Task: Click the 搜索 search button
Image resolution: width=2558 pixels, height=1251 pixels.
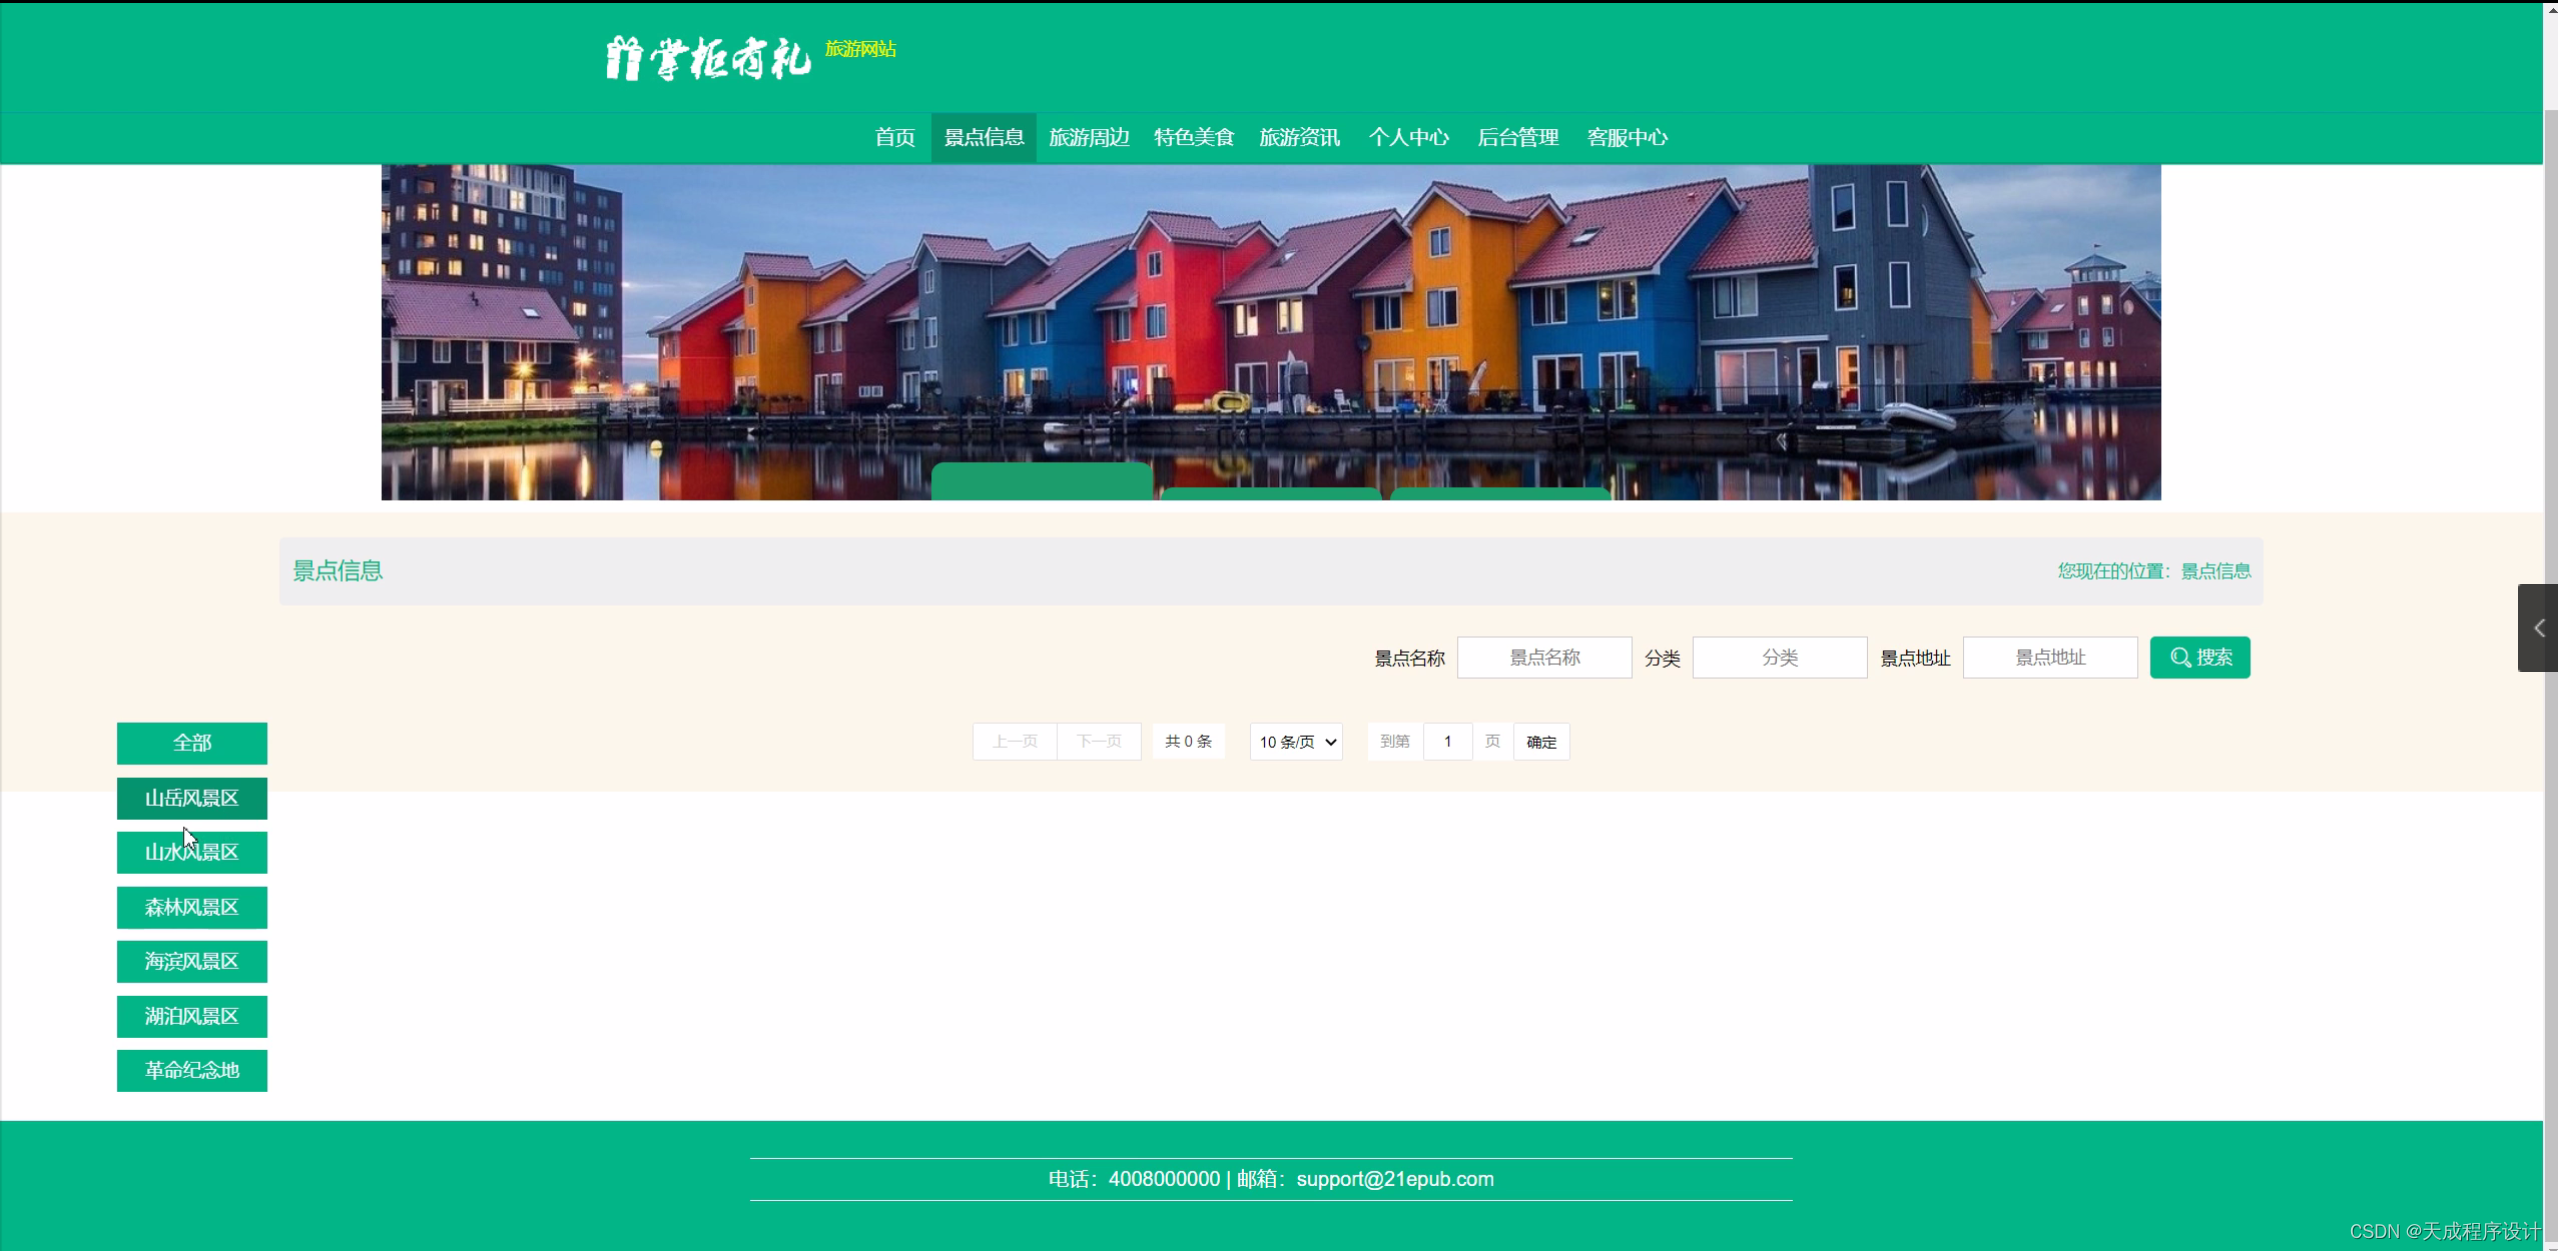Action: (x=2199, y=658)
